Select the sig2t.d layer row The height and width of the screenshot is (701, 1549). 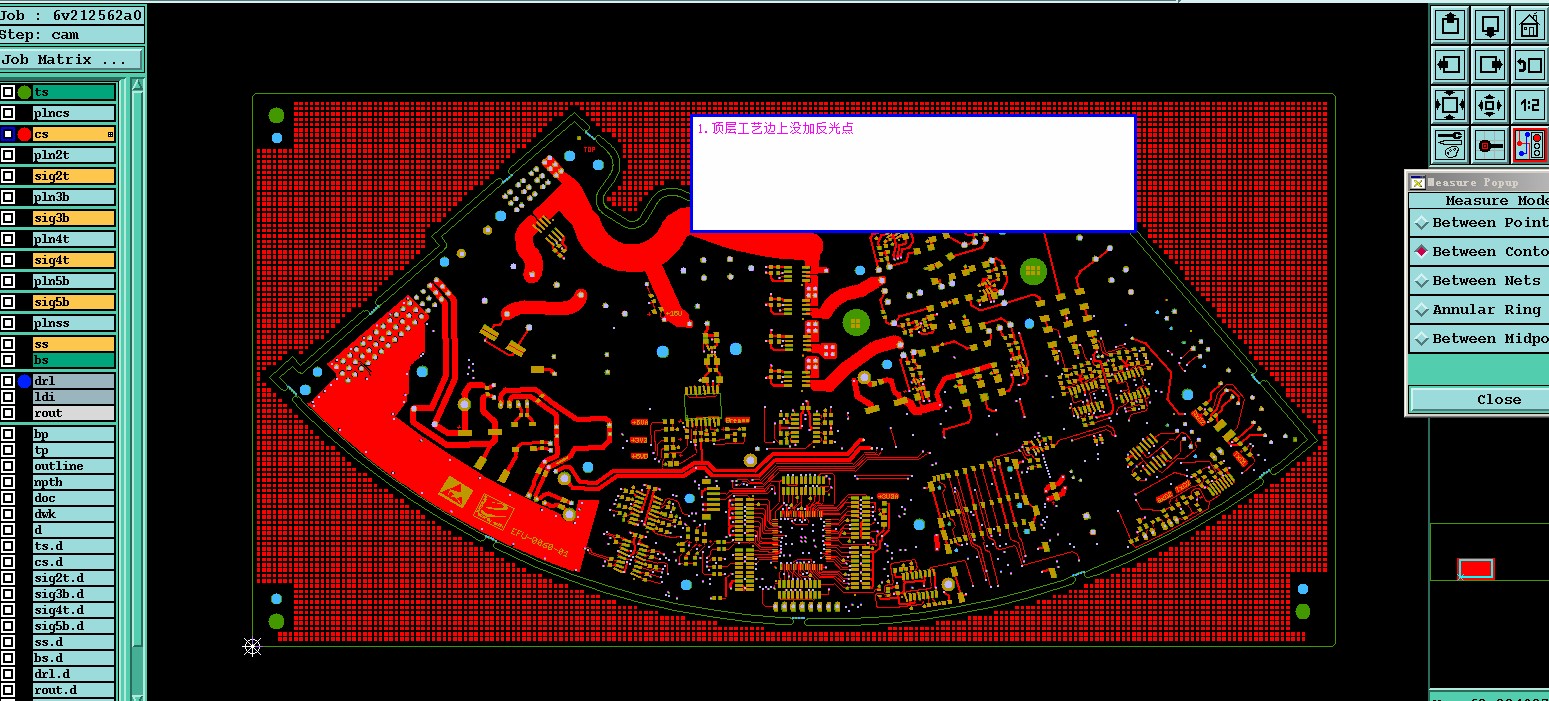point(73,578)
